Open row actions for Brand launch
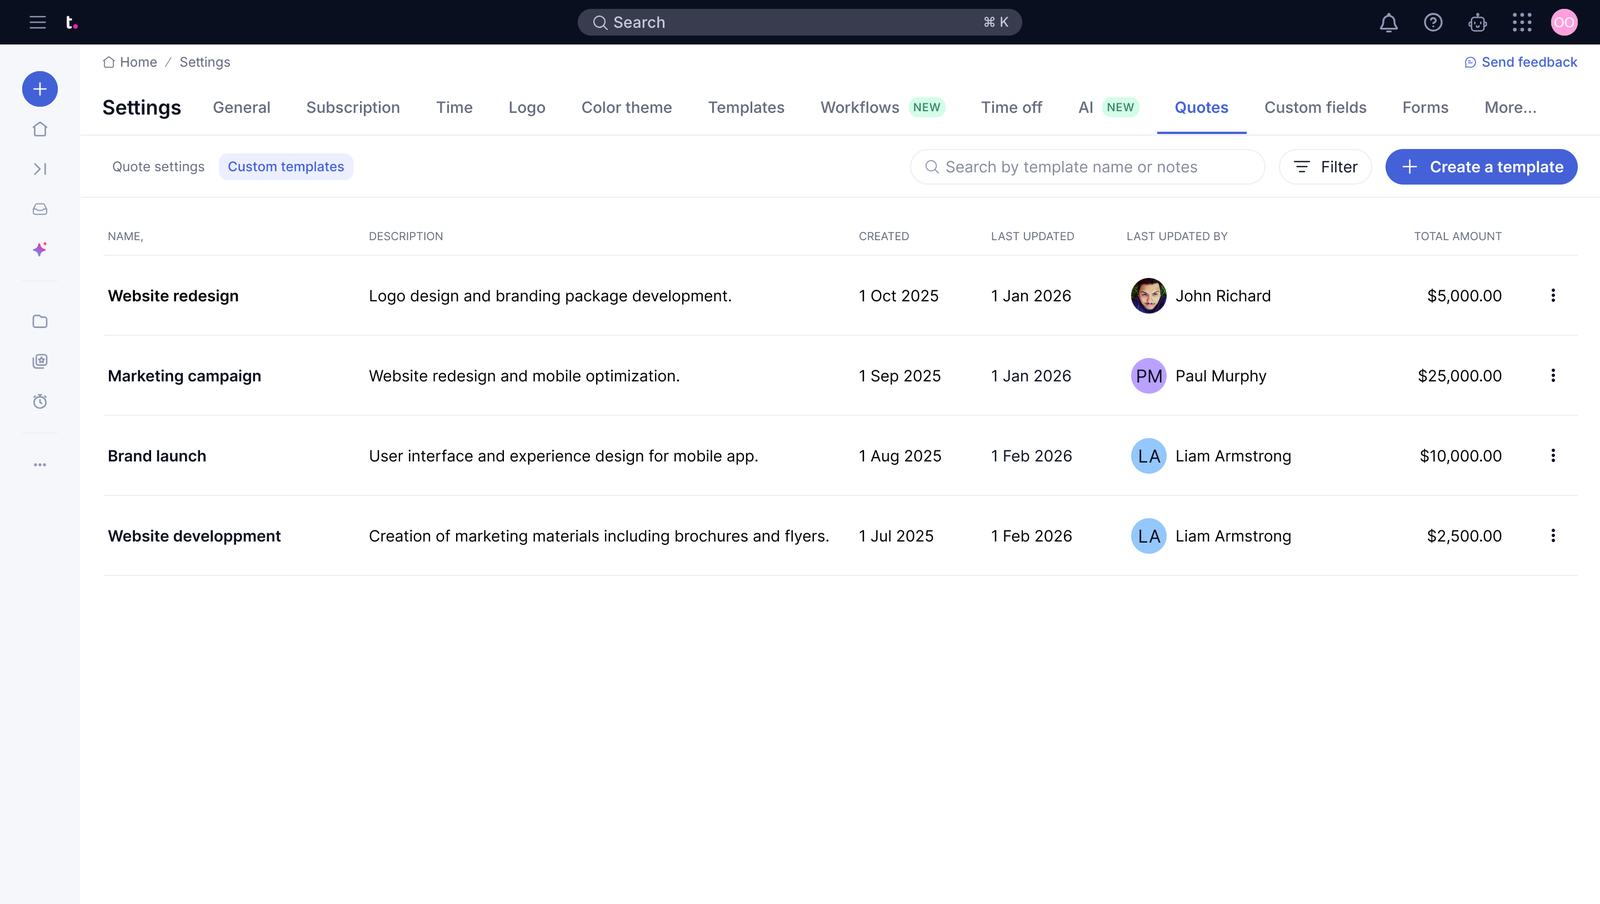Screen dimensions: 1600x904 point(1553,456)
